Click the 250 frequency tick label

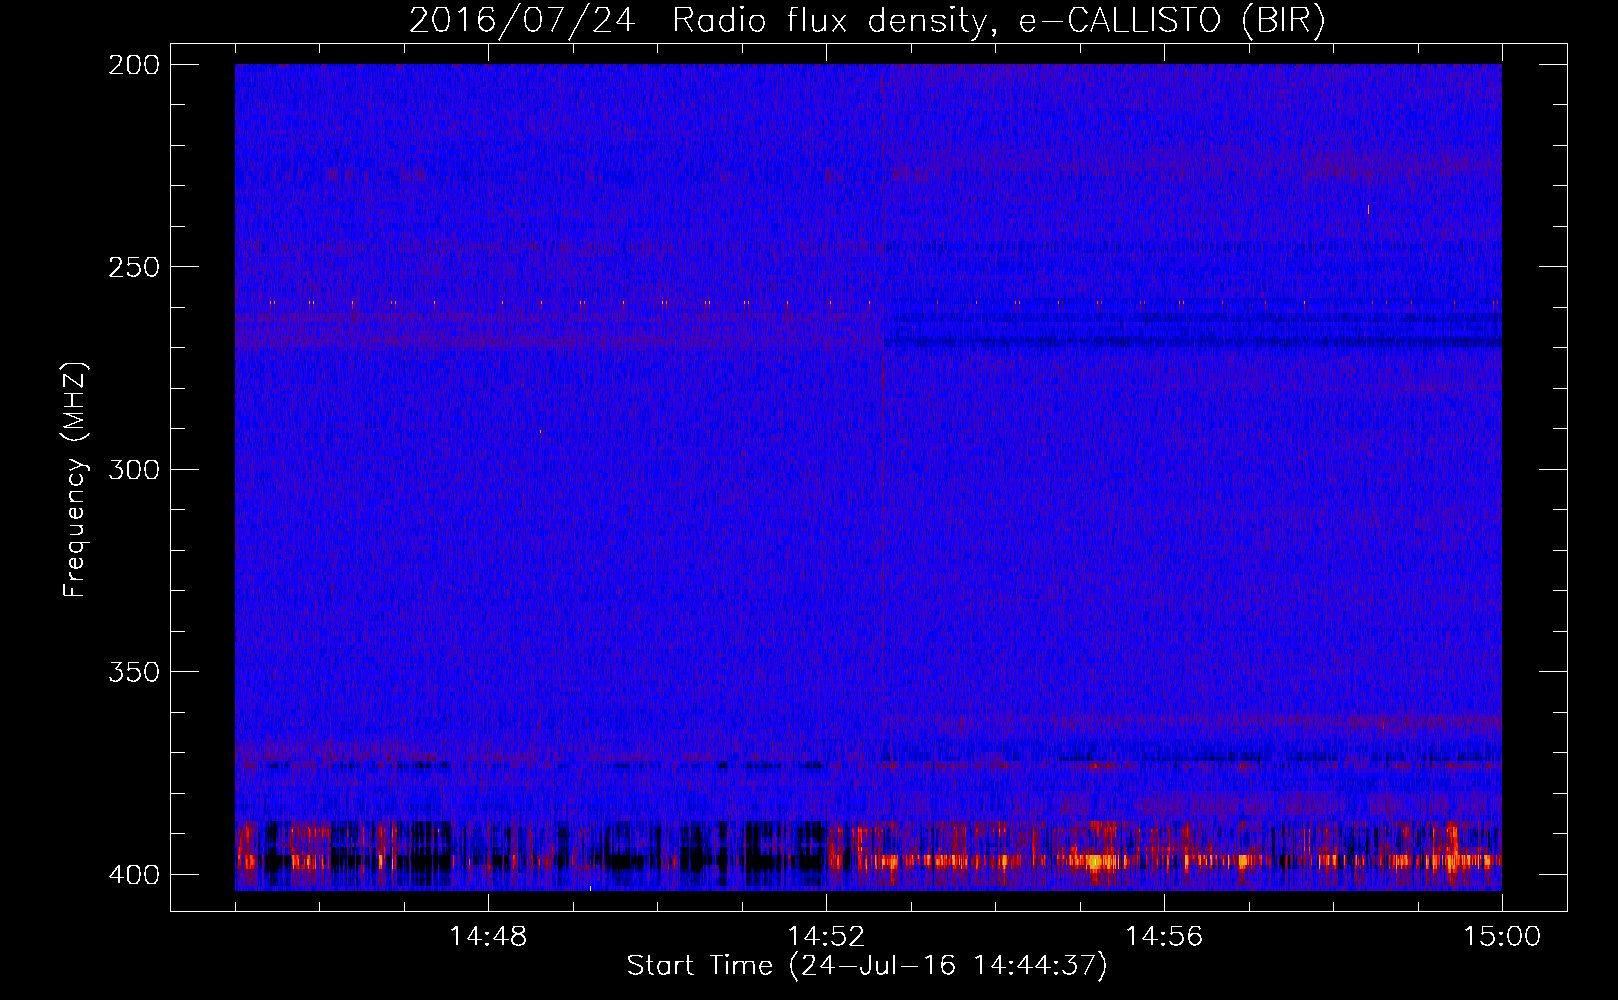click(134, 267)
